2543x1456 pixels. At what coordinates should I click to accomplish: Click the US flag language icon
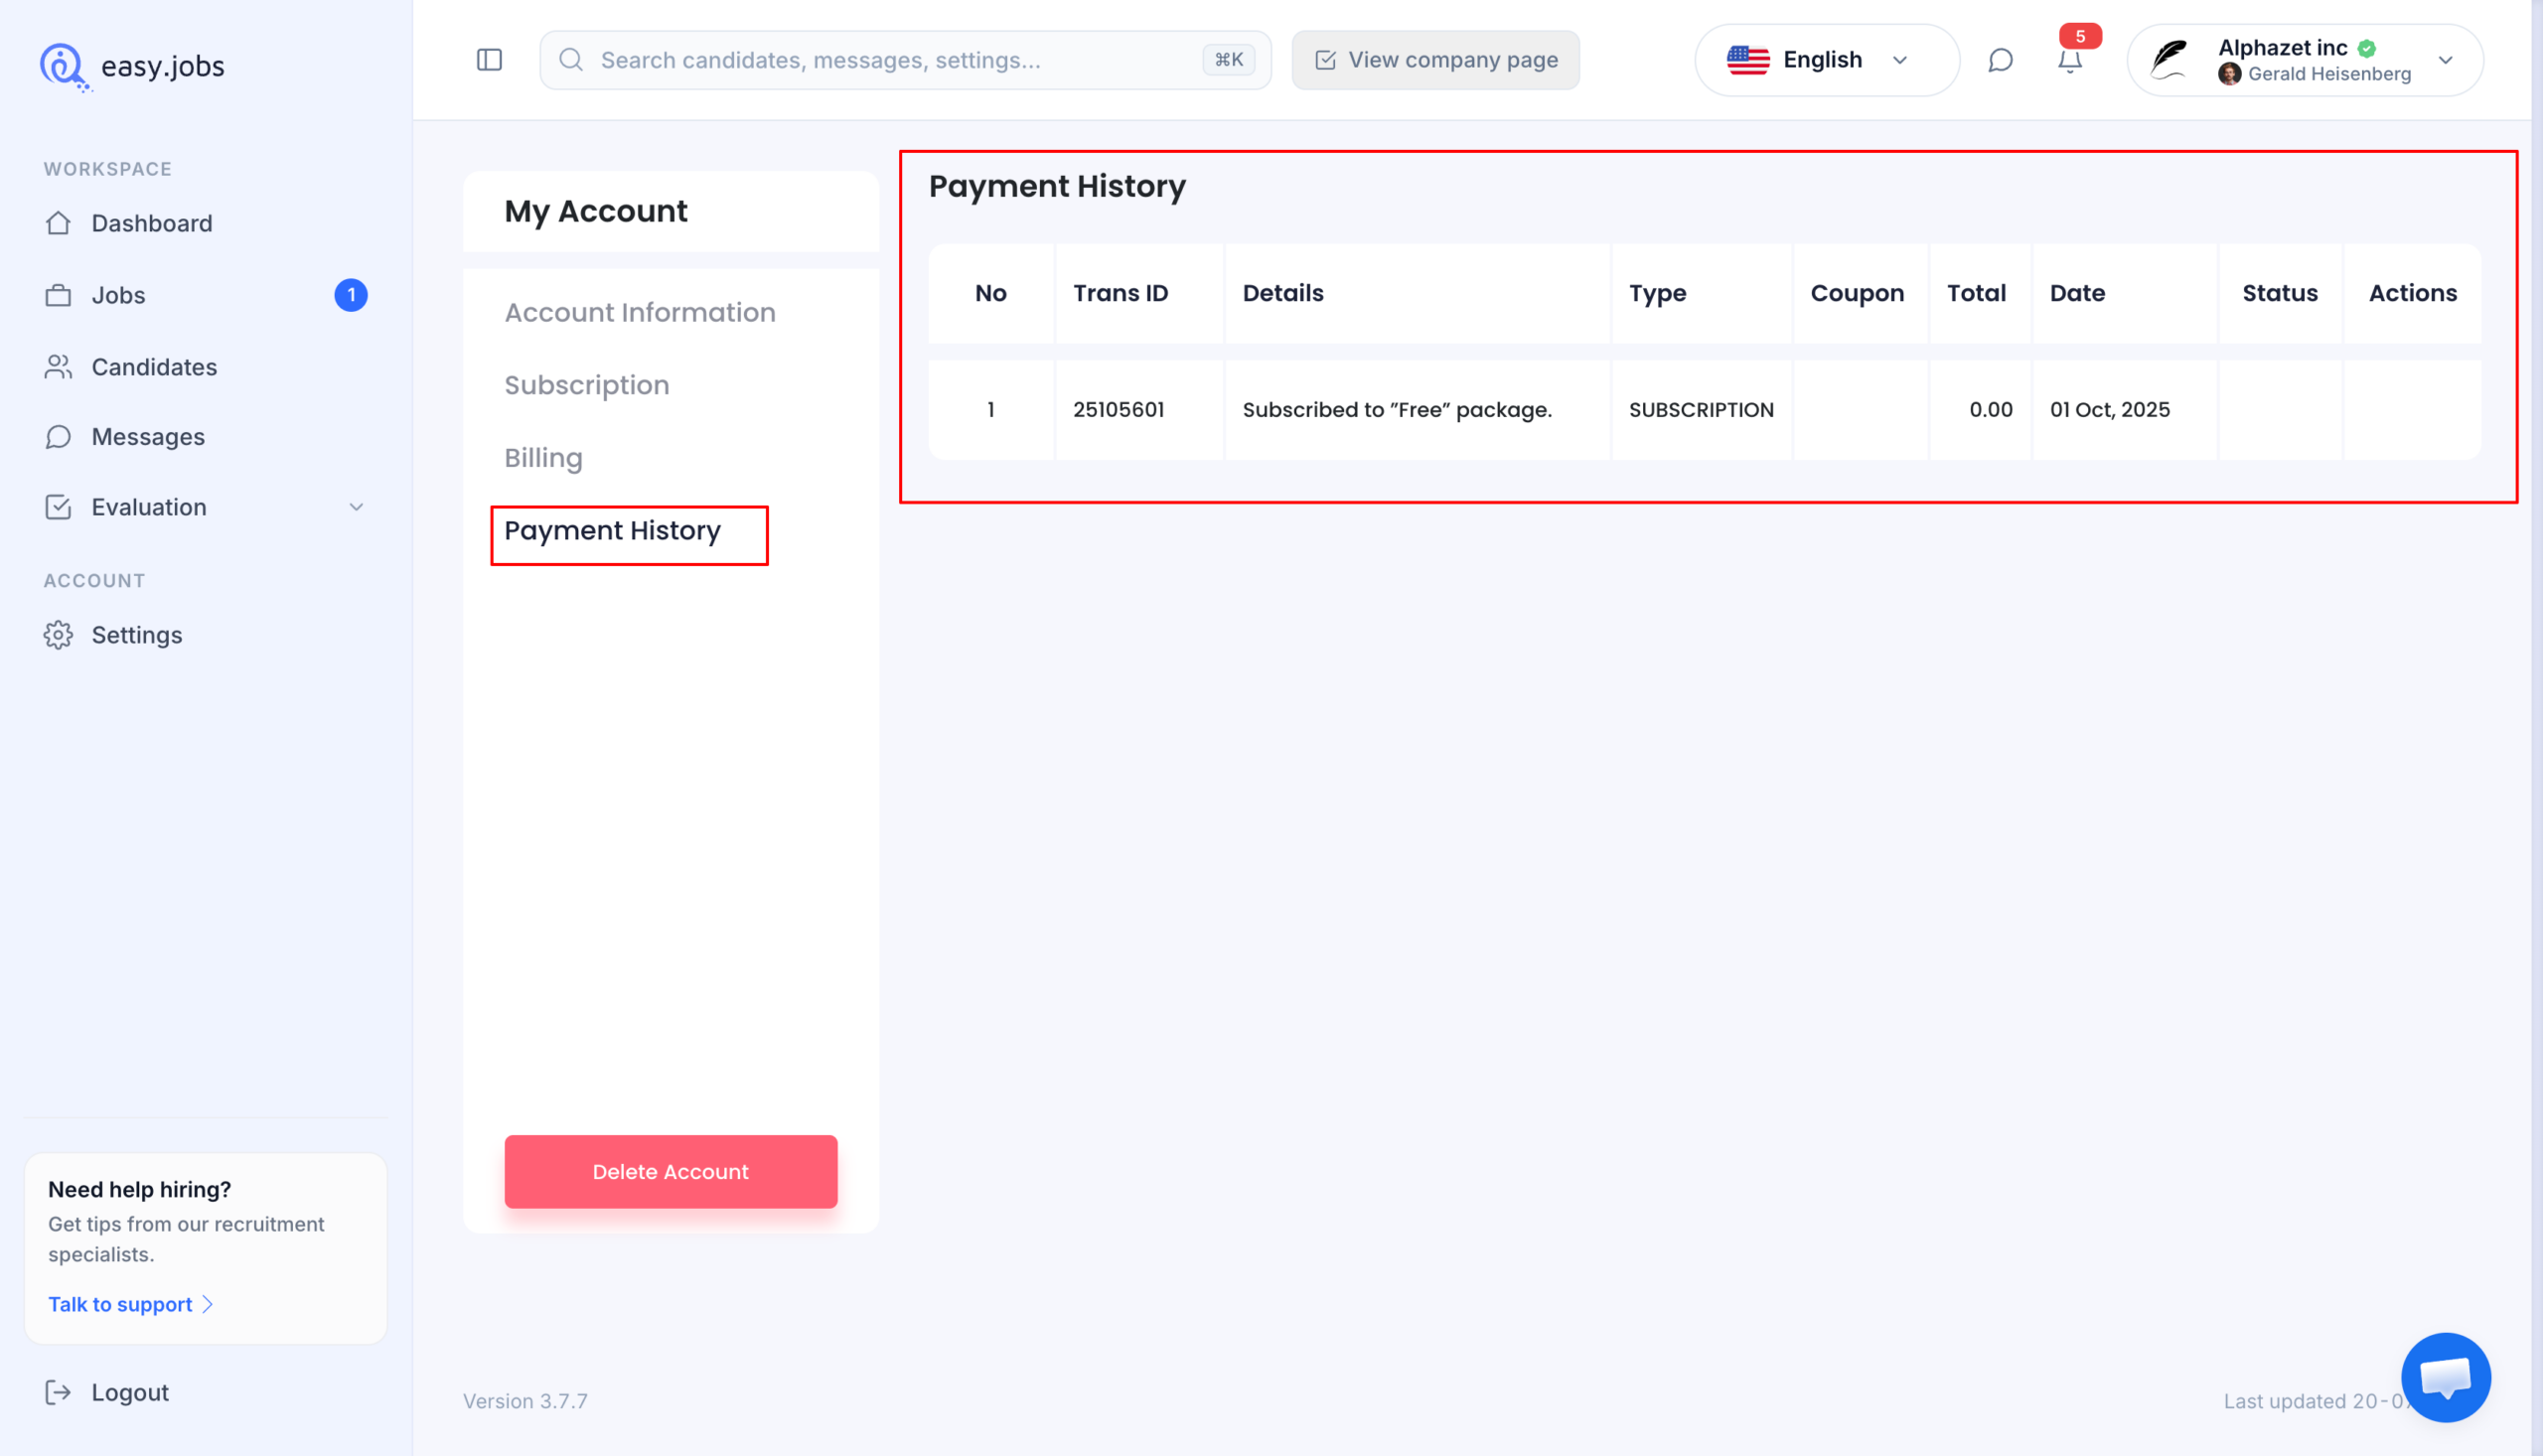1748,60
